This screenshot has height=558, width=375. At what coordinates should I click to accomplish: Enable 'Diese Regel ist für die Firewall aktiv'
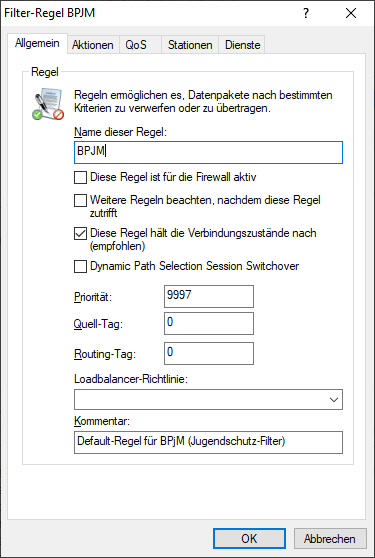click(80, 177)
